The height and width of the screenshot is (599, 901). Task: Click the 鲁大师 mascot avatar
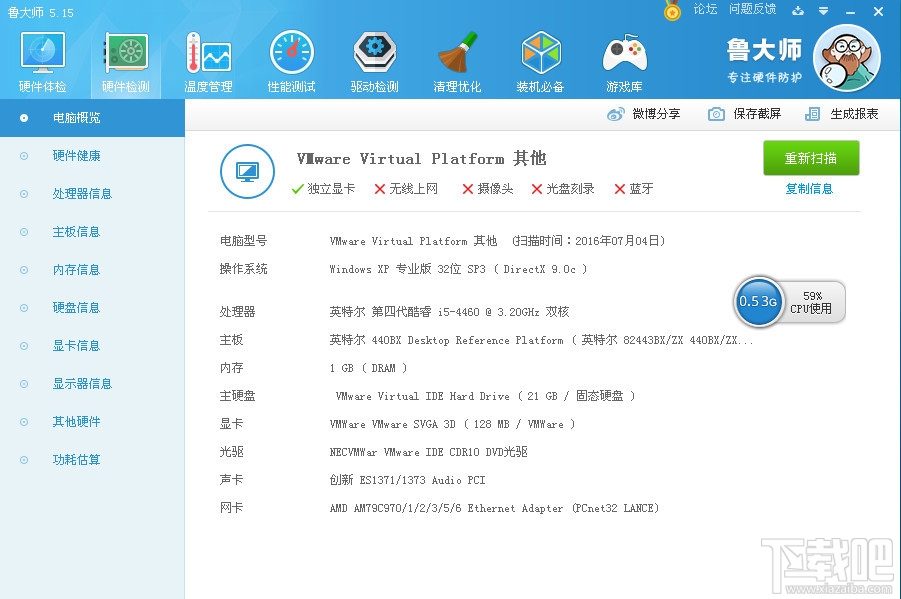[847, 57]
